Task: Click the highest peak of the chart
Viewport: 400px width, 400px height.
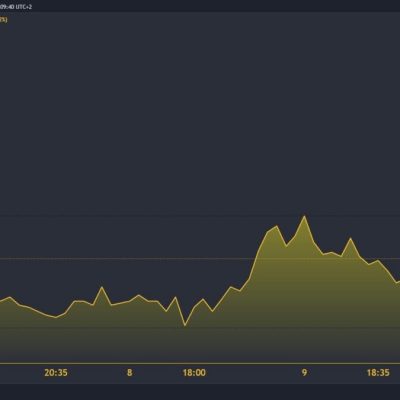Action: [304, 216]
